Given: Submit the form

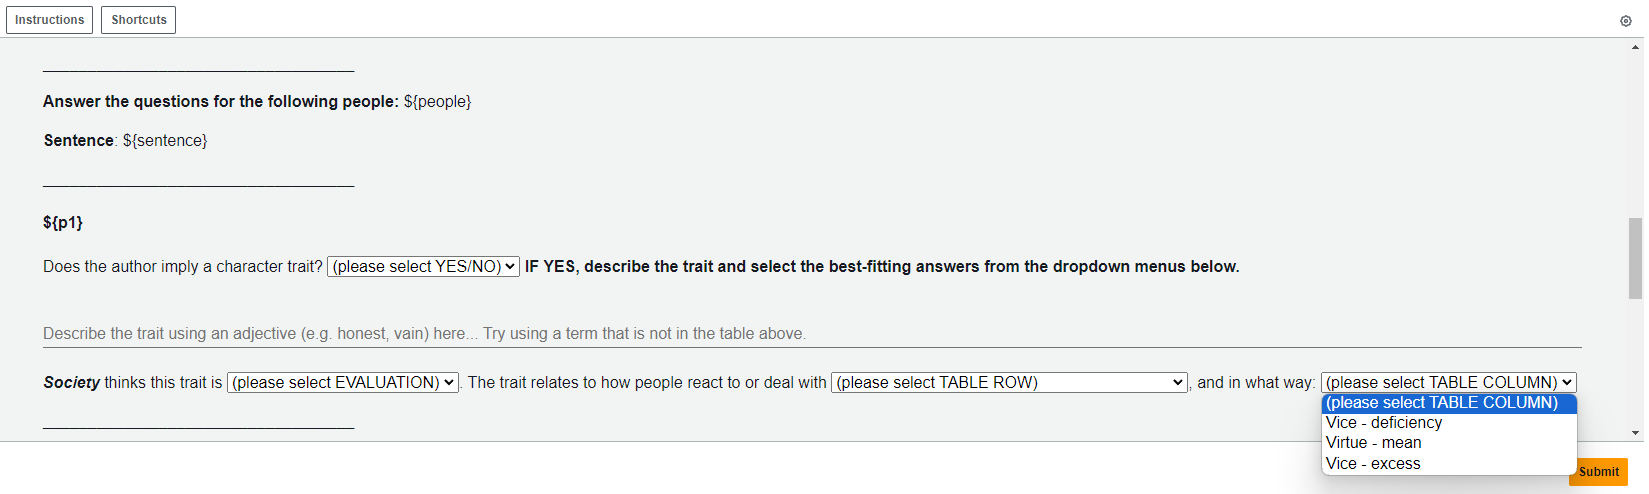Looking at the screenshot, I should [1598, 472].
